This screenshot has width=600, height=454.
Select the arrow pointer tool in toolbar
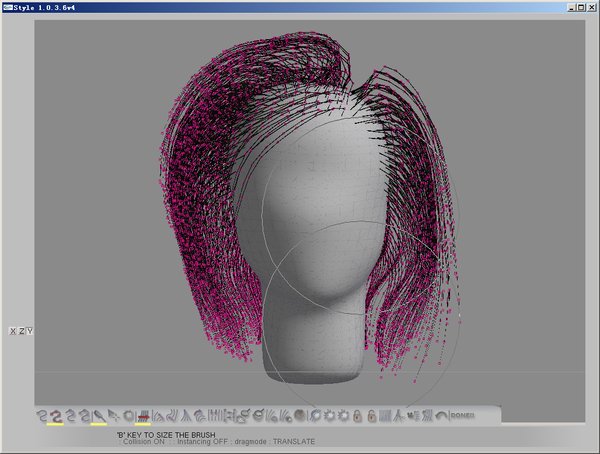(114, 415)
